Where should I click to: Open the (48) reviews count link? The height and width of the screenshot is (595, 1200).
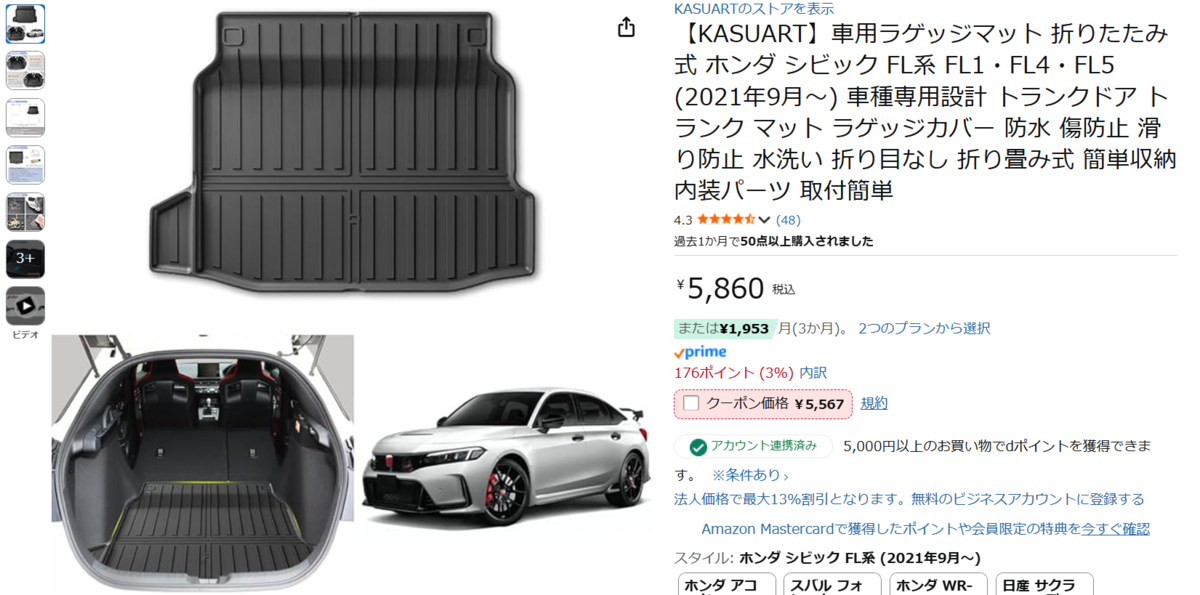788,220
